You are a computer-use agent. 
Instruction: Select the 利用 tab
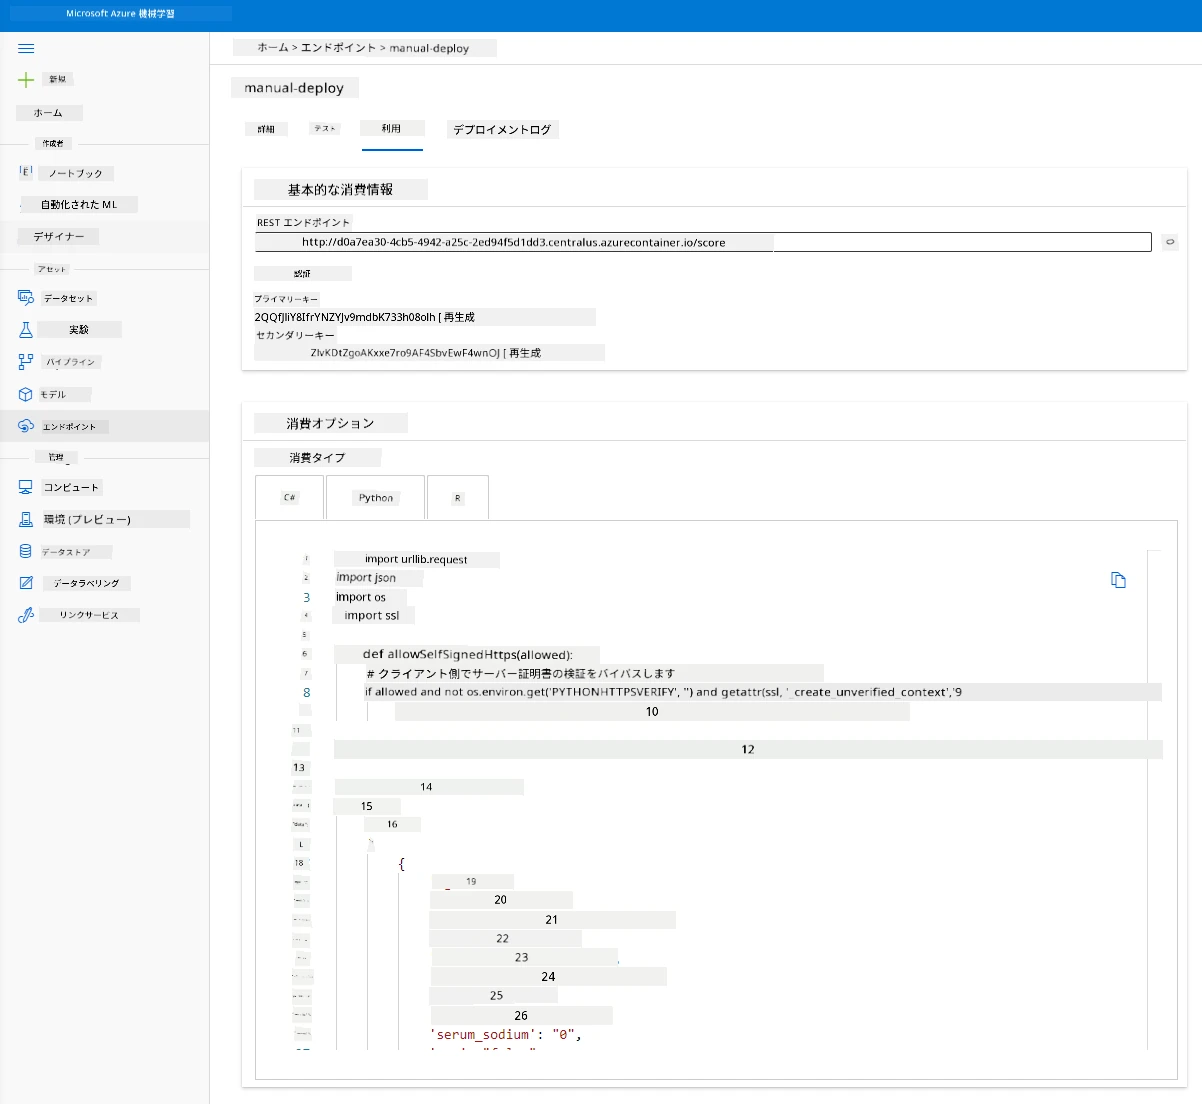tap(392, 128)
